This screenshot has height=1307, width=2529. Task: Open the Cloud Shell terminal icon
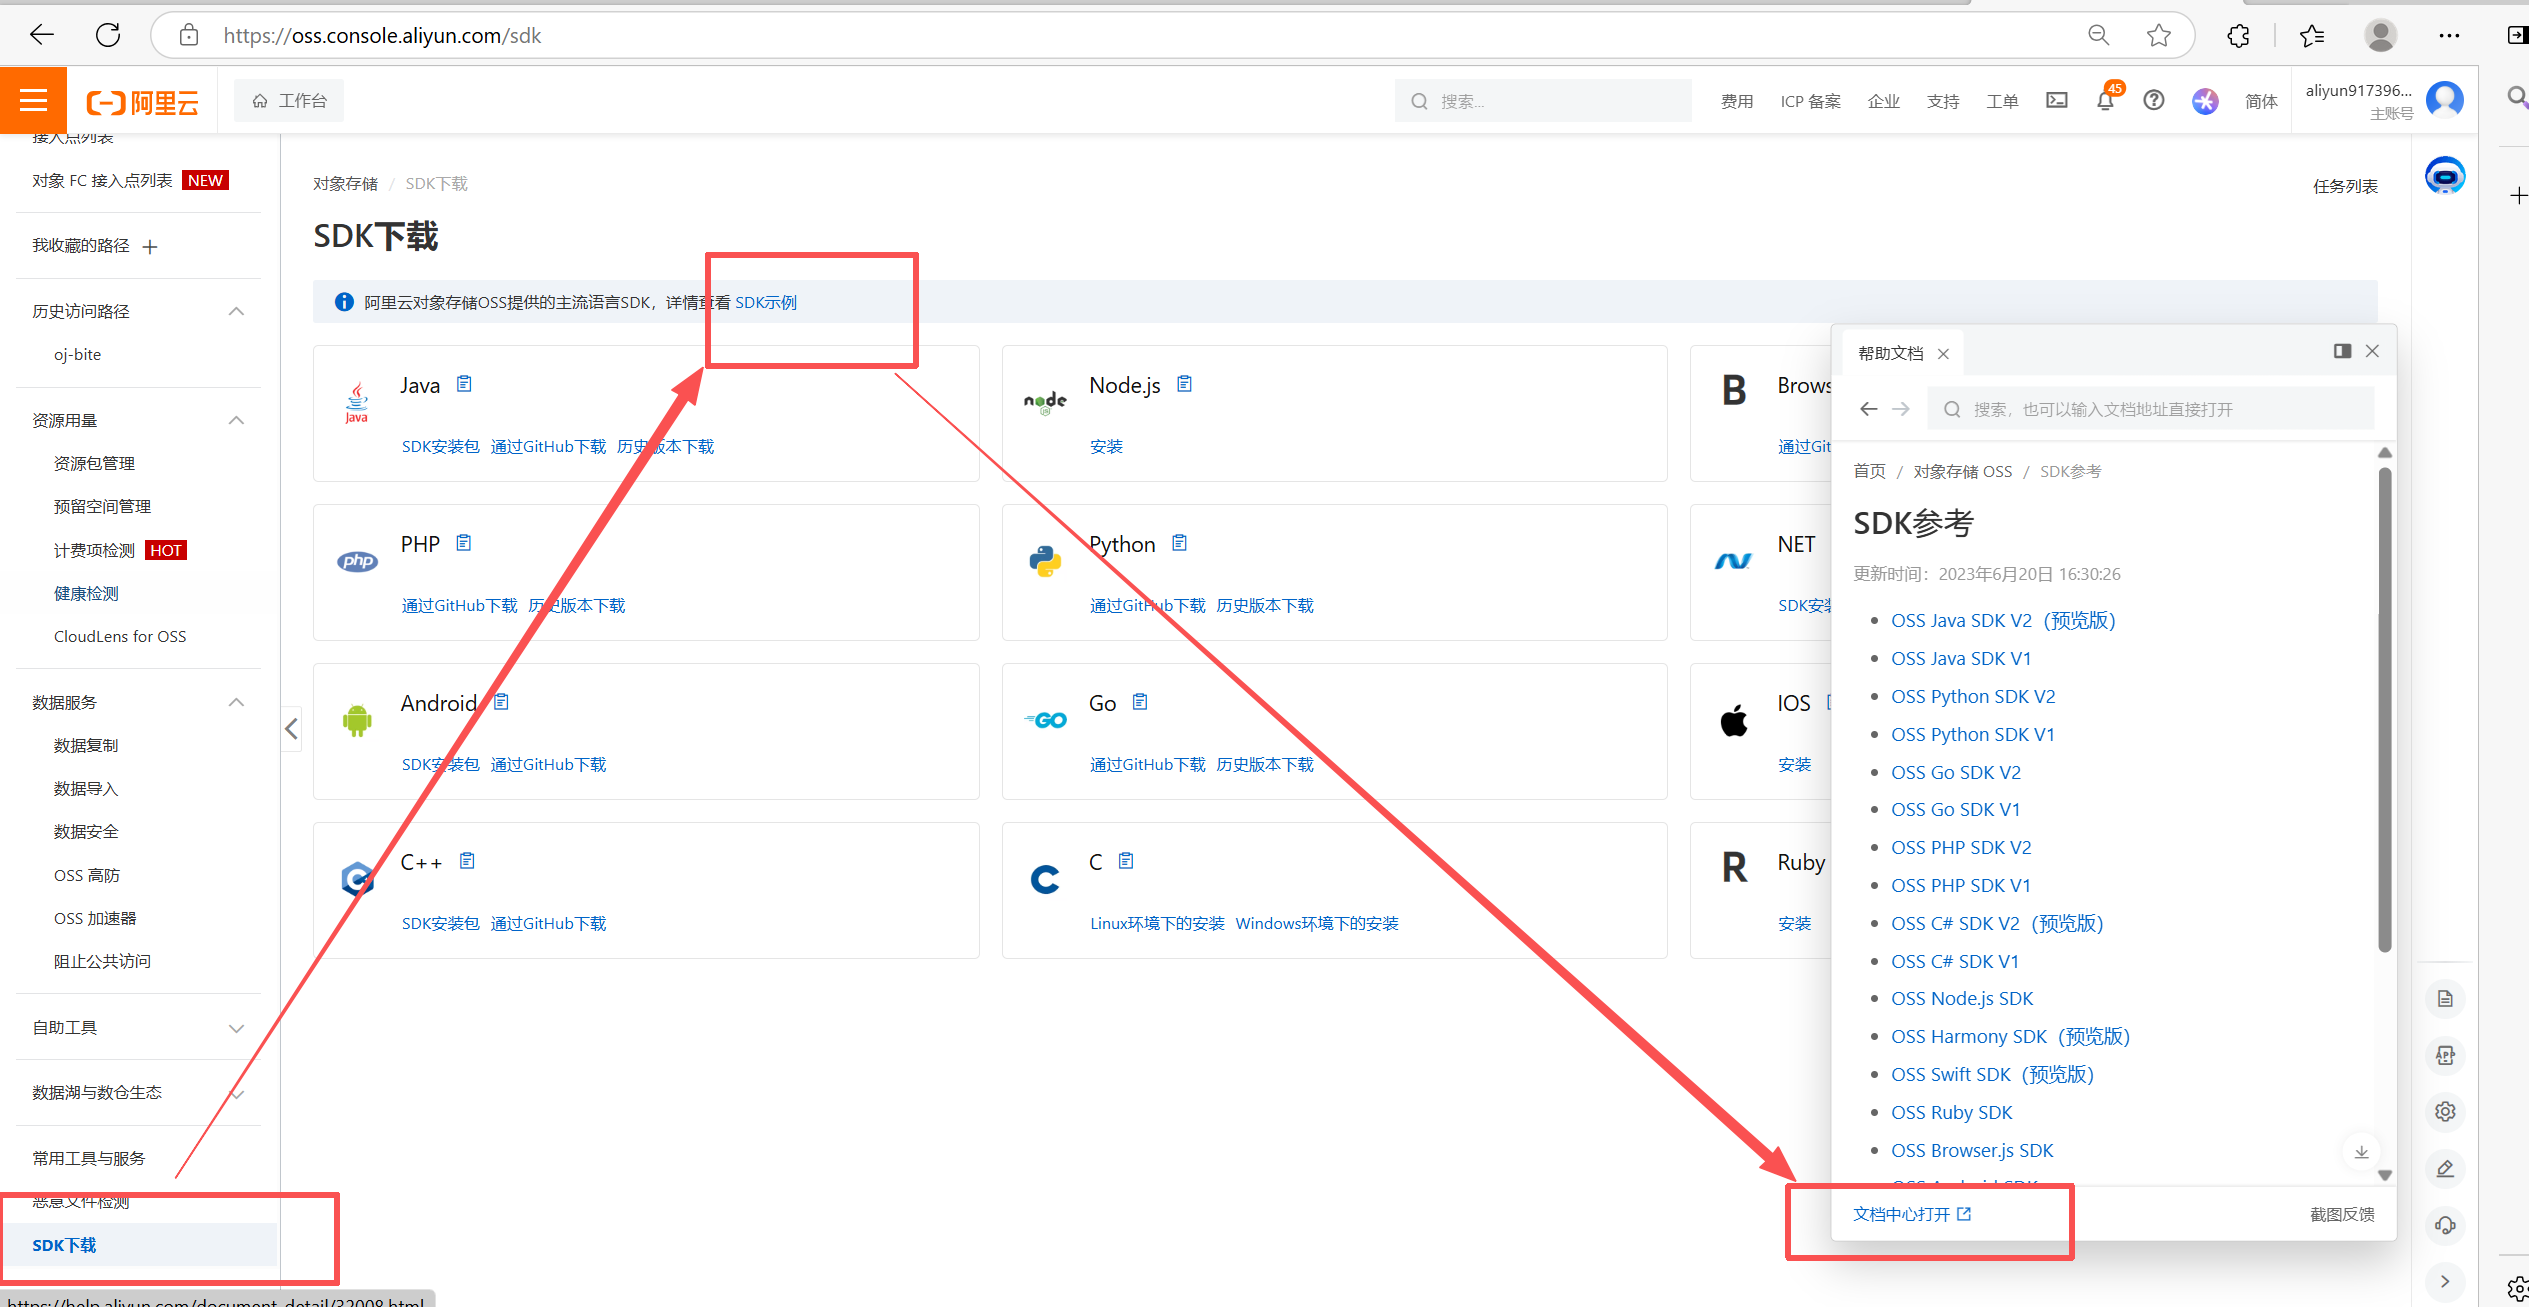tap(2056, 100)
